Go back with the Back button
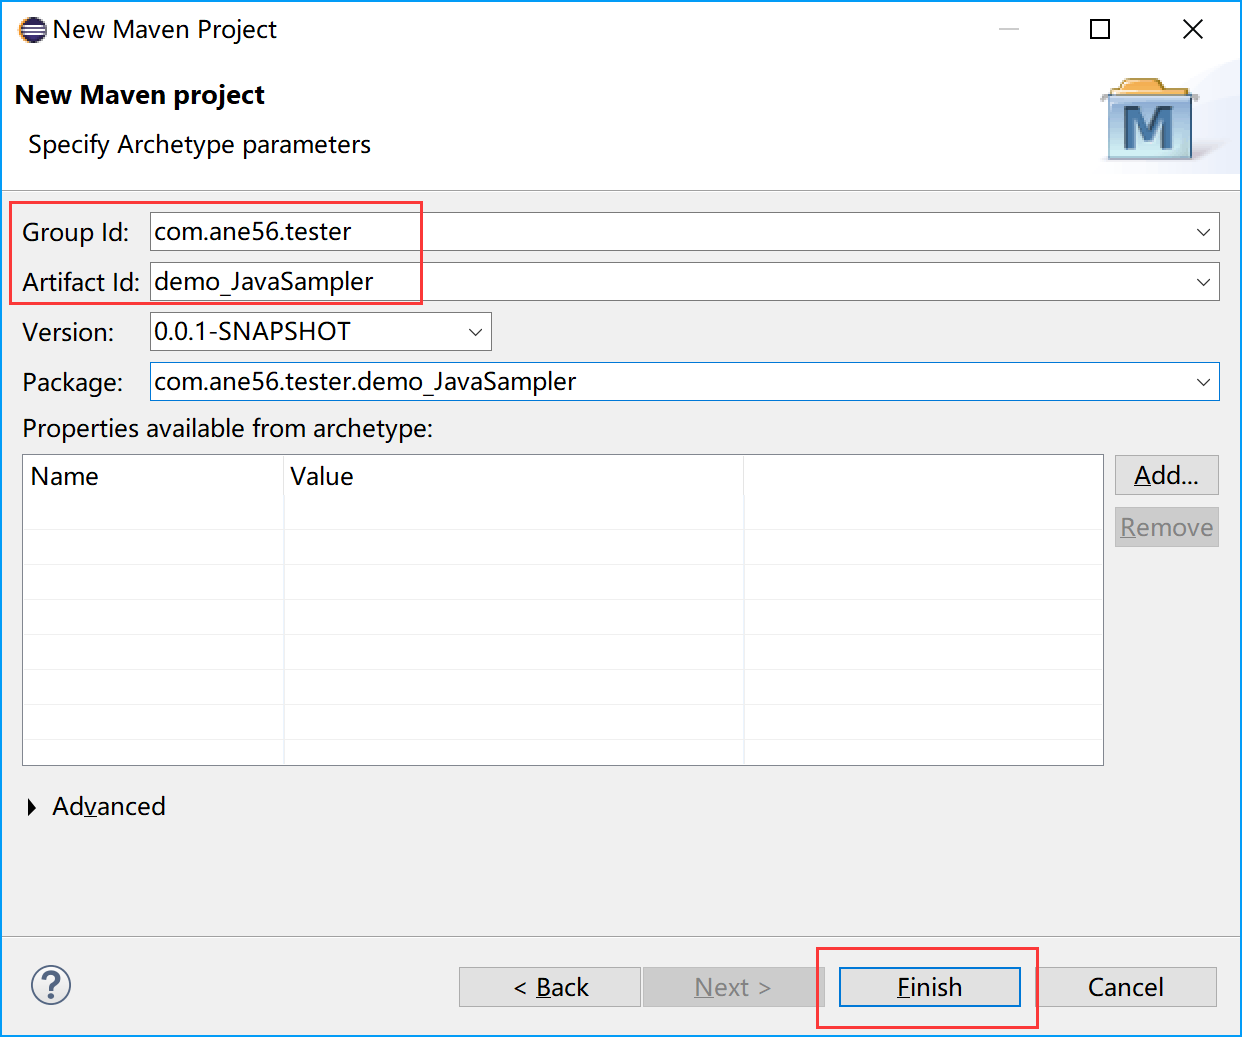 (x=550, y=987)
